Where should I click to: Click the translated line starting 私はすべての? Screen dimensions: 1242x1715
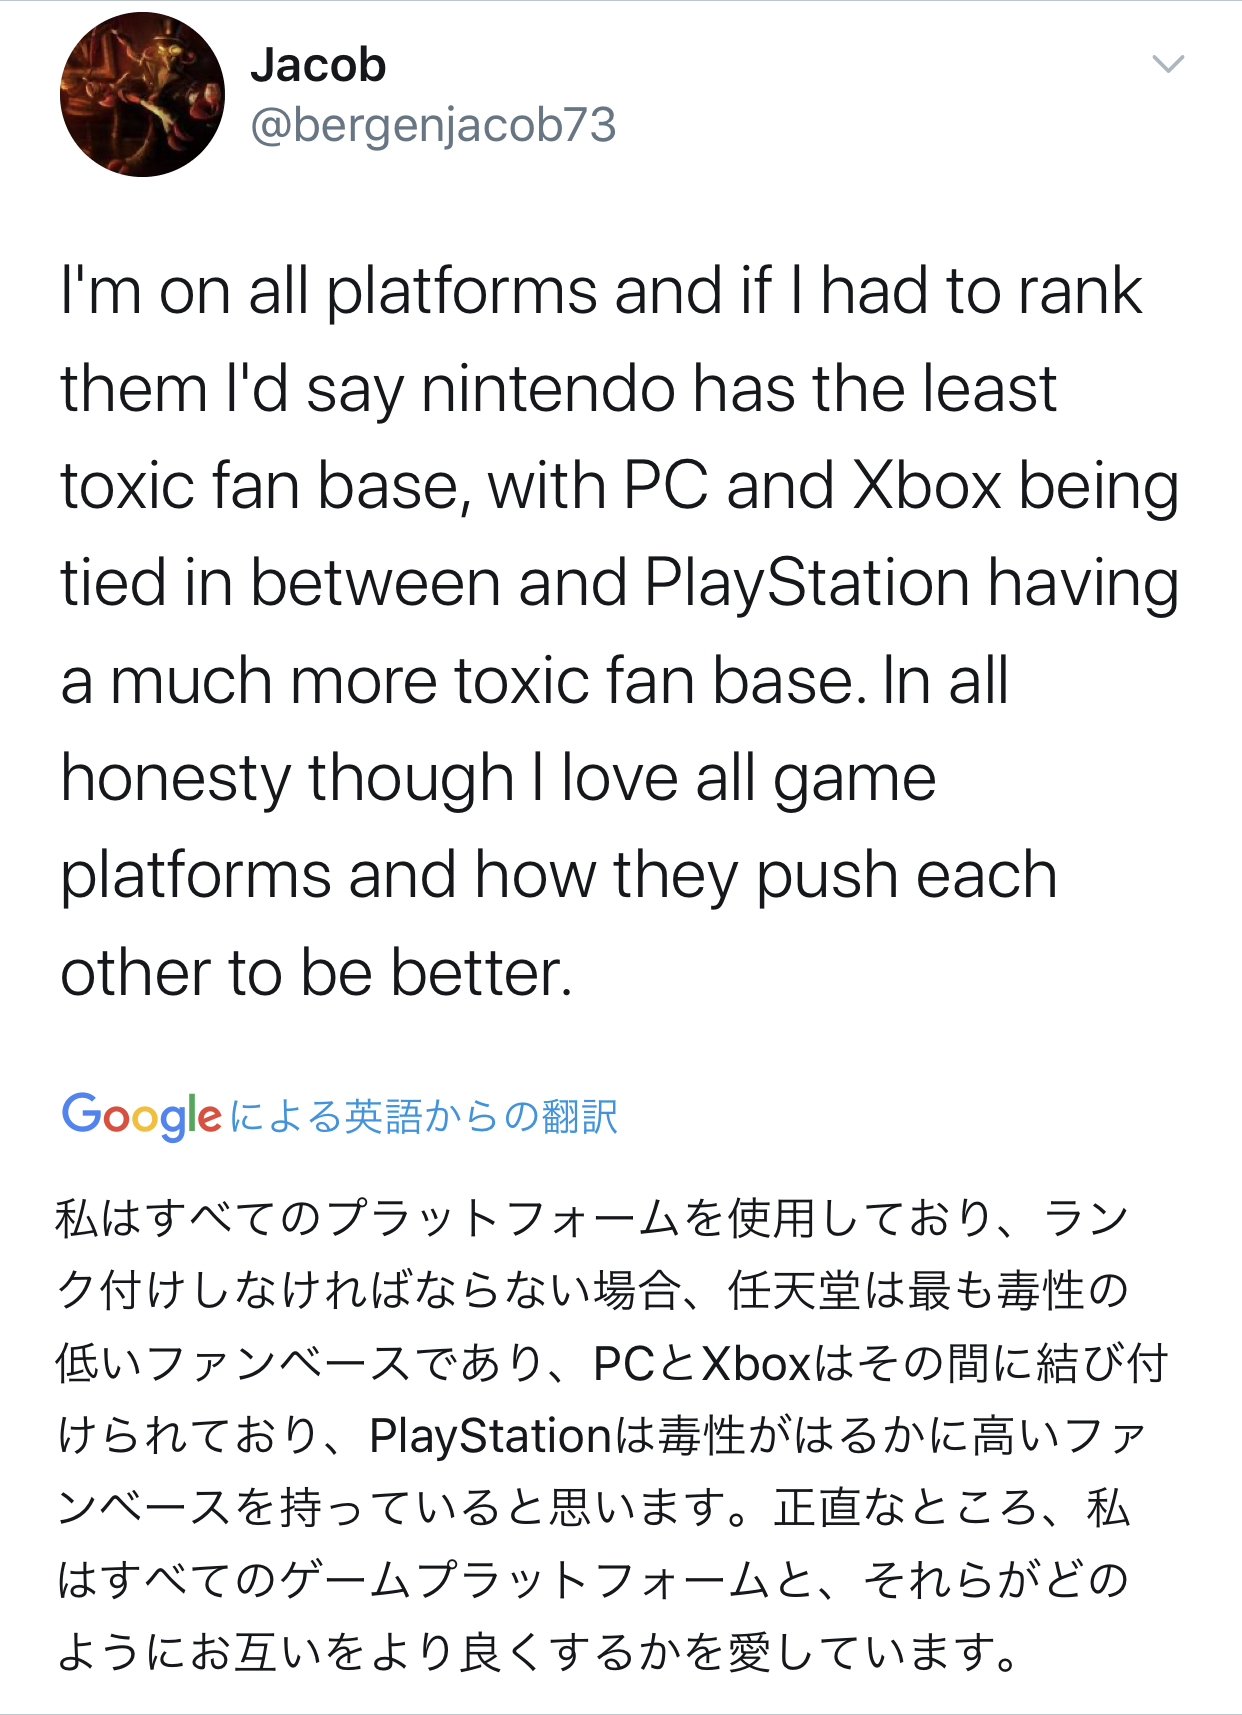[x=592, y=1218]
